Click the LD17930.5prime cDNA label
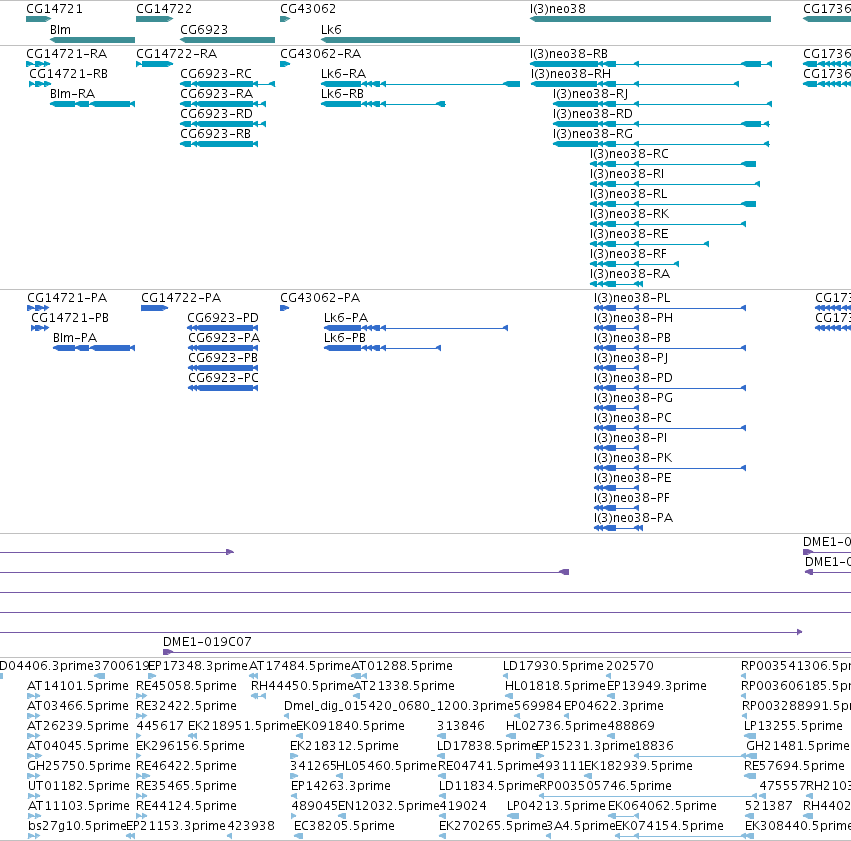Viewport: 851px width, 841px height. coord(553,666)
